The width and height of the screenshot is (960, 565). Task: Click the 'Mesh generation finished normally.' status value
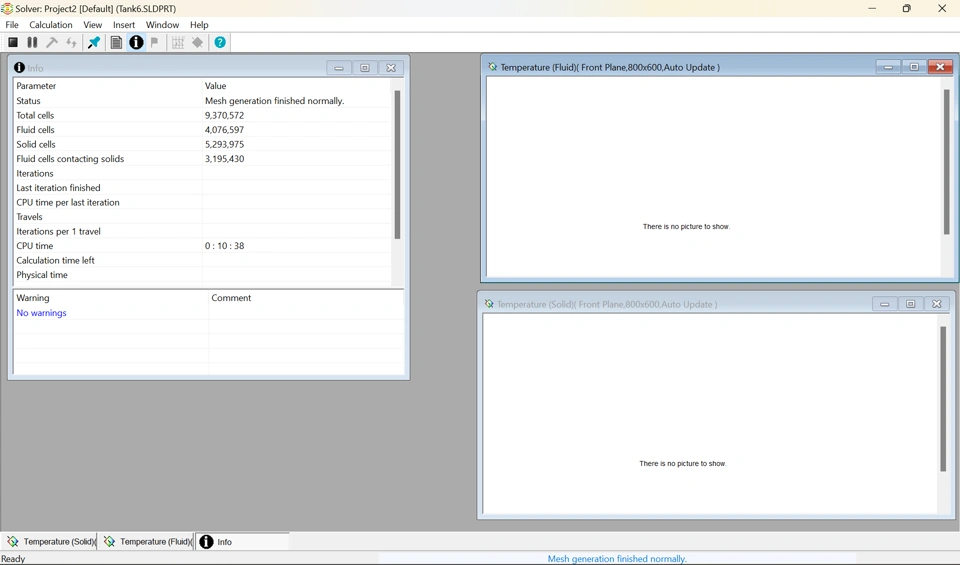click(274, 100)
